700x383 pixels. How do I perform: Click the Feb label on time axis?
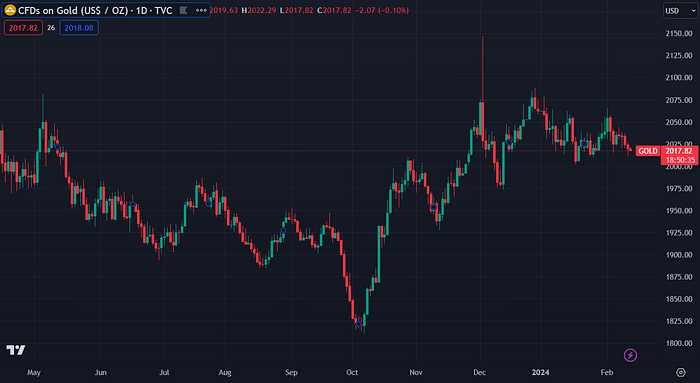click(x=607, y=372)
